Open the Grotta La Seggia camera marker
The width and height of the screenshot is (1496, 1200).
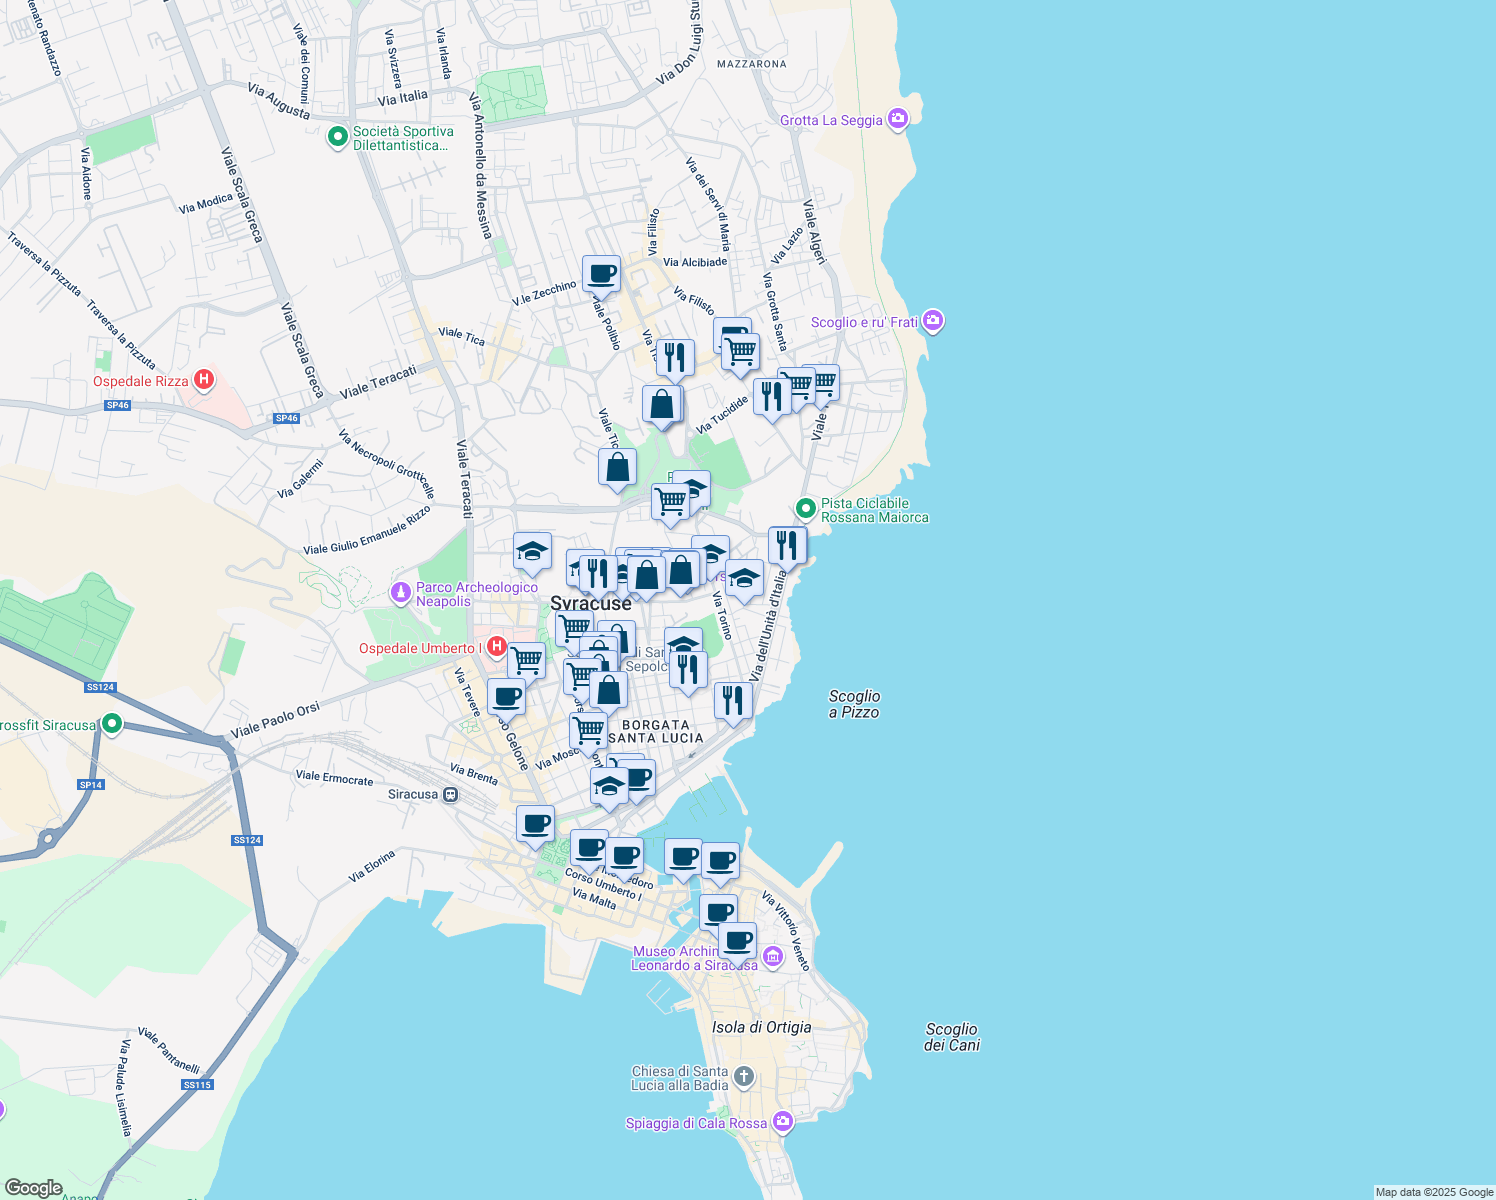pyautogui.click(x=897, y=120)
